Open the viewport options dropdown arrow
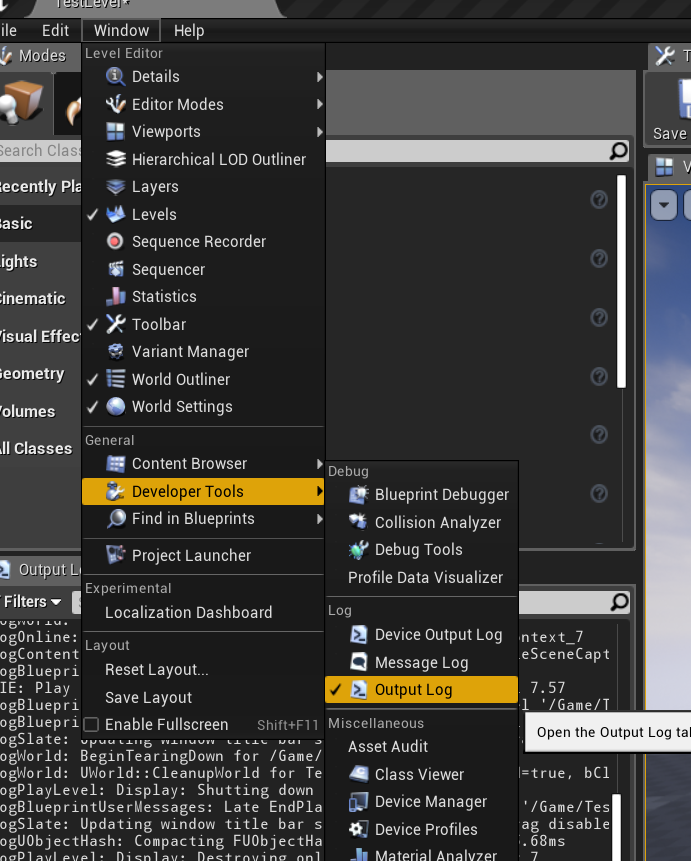The image size is (691, 861). click(x=664, y=205)
